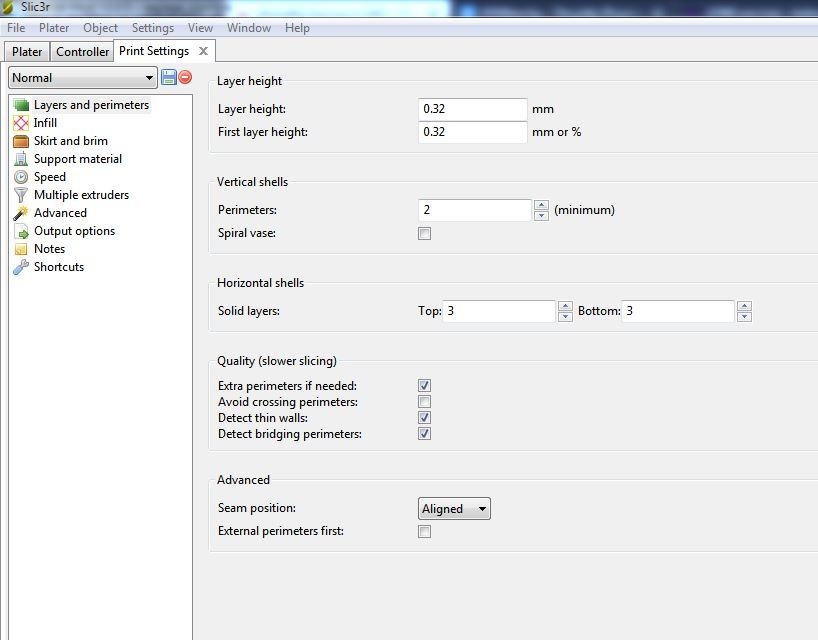The image size is (818, 640).
Task: Click the Multiple extruders funnel icon
Action: coord(21,195)
